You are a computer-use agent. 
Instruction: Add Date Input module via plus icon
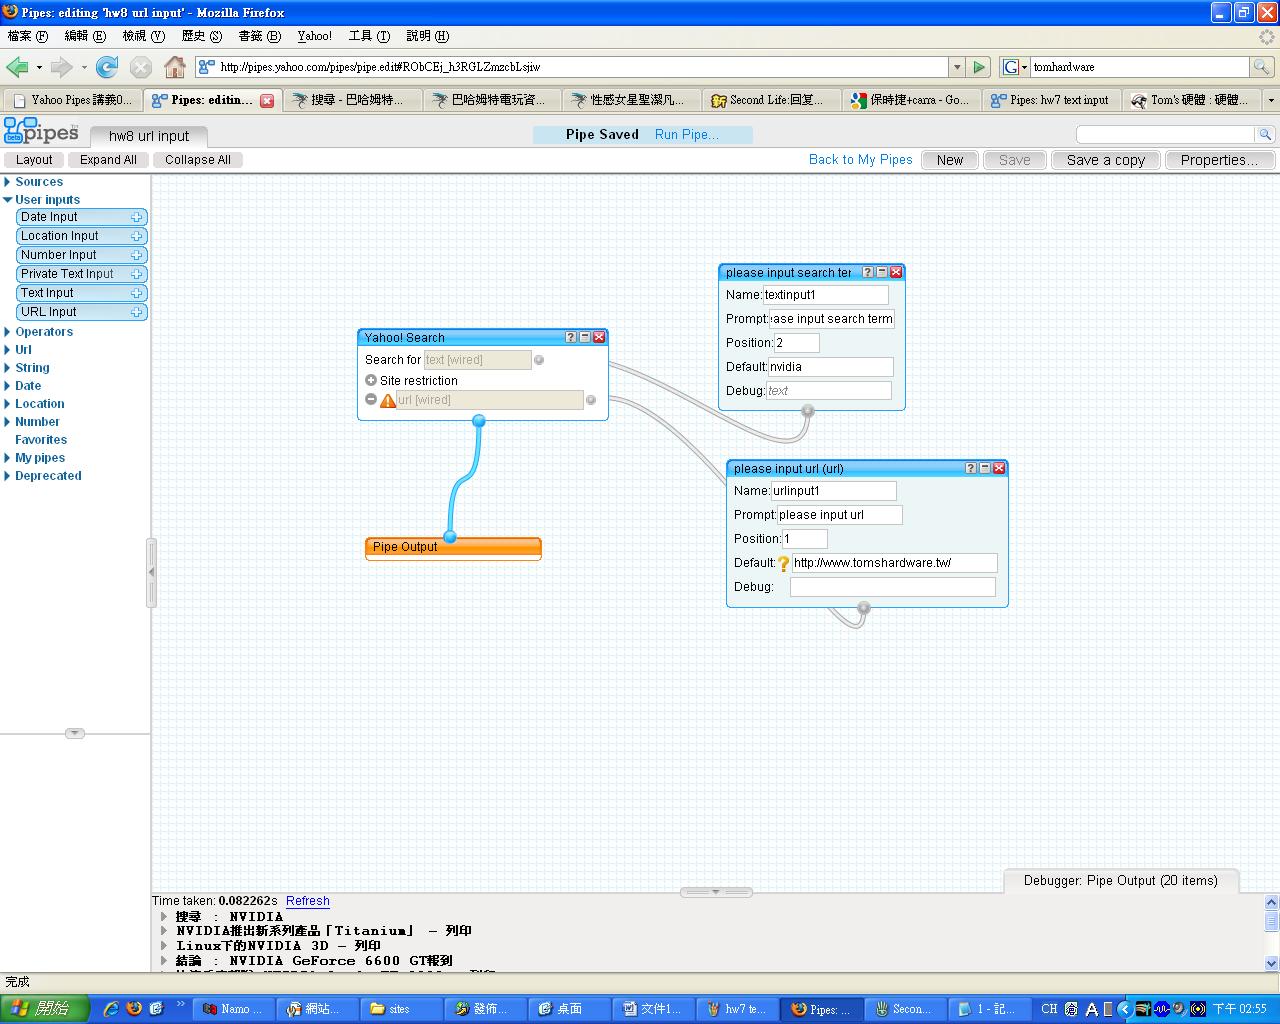pos(137,217)
